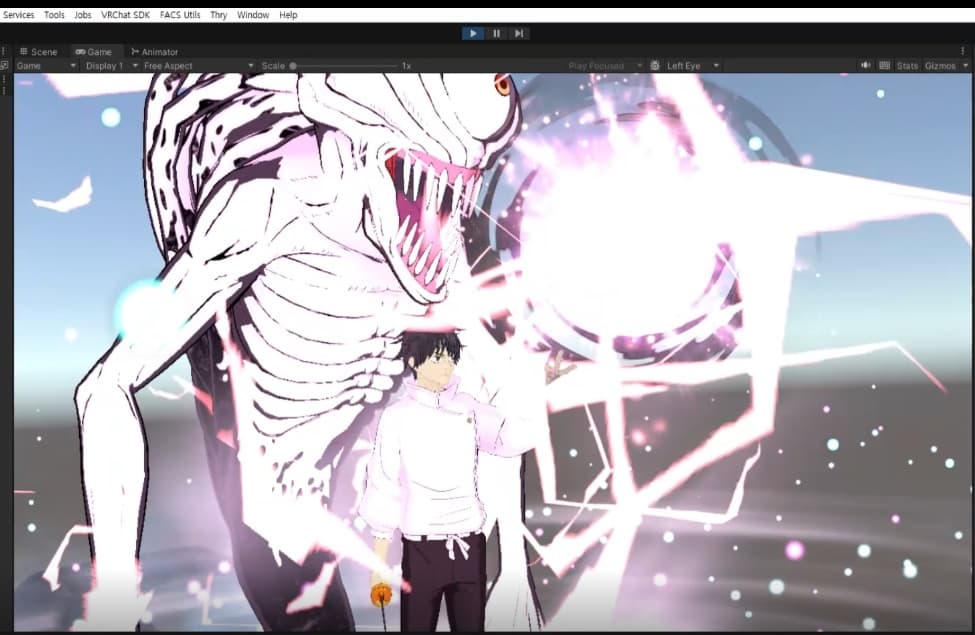Open the FACS Utils menu
This screenshot has height=635, width=975.
click(180, 15)
